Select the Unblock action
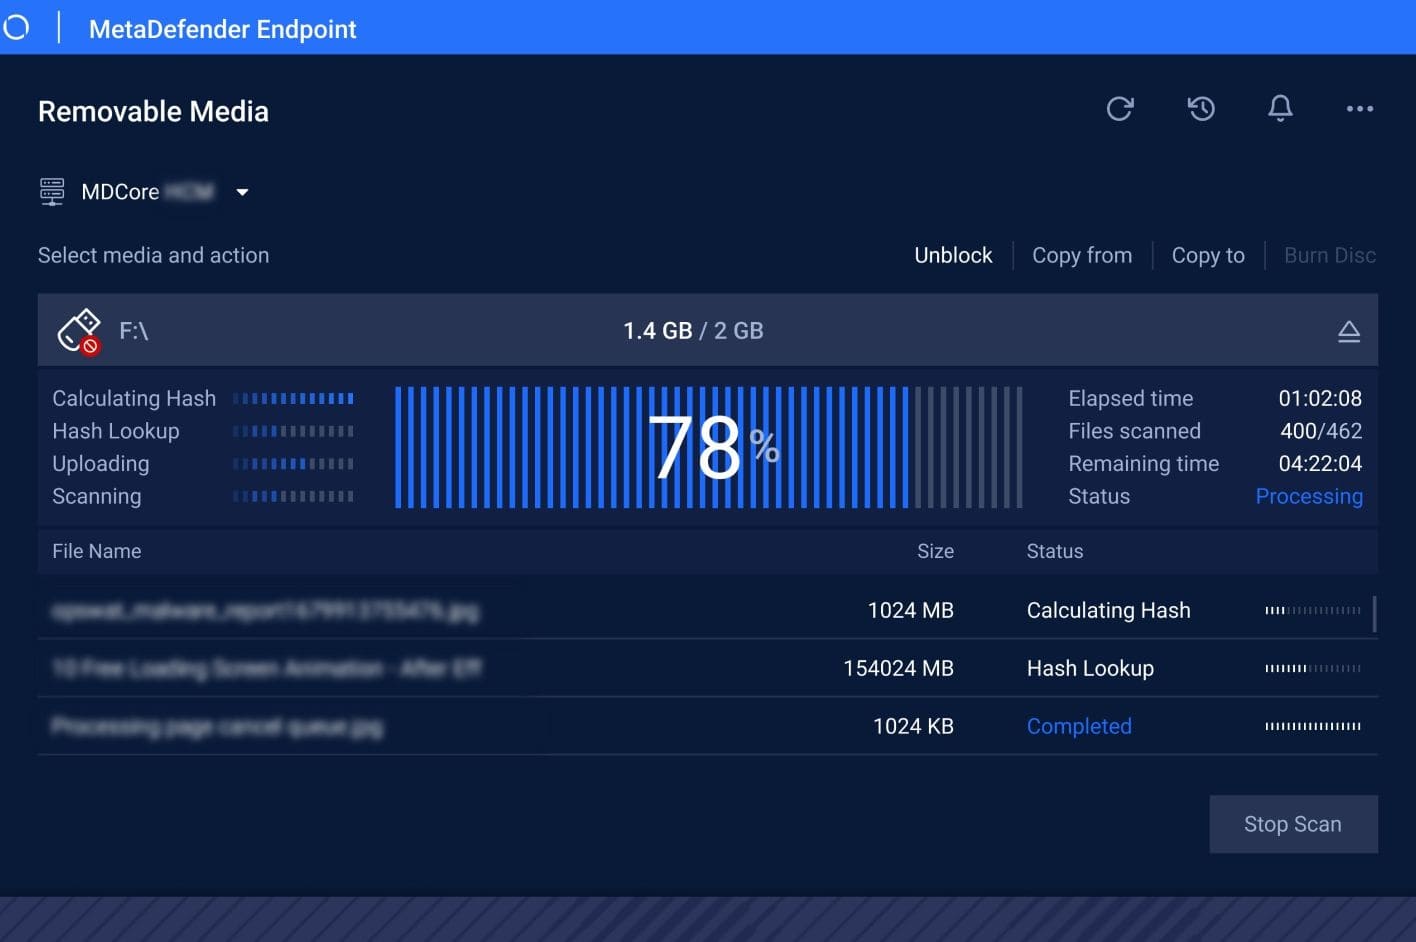 953,255
